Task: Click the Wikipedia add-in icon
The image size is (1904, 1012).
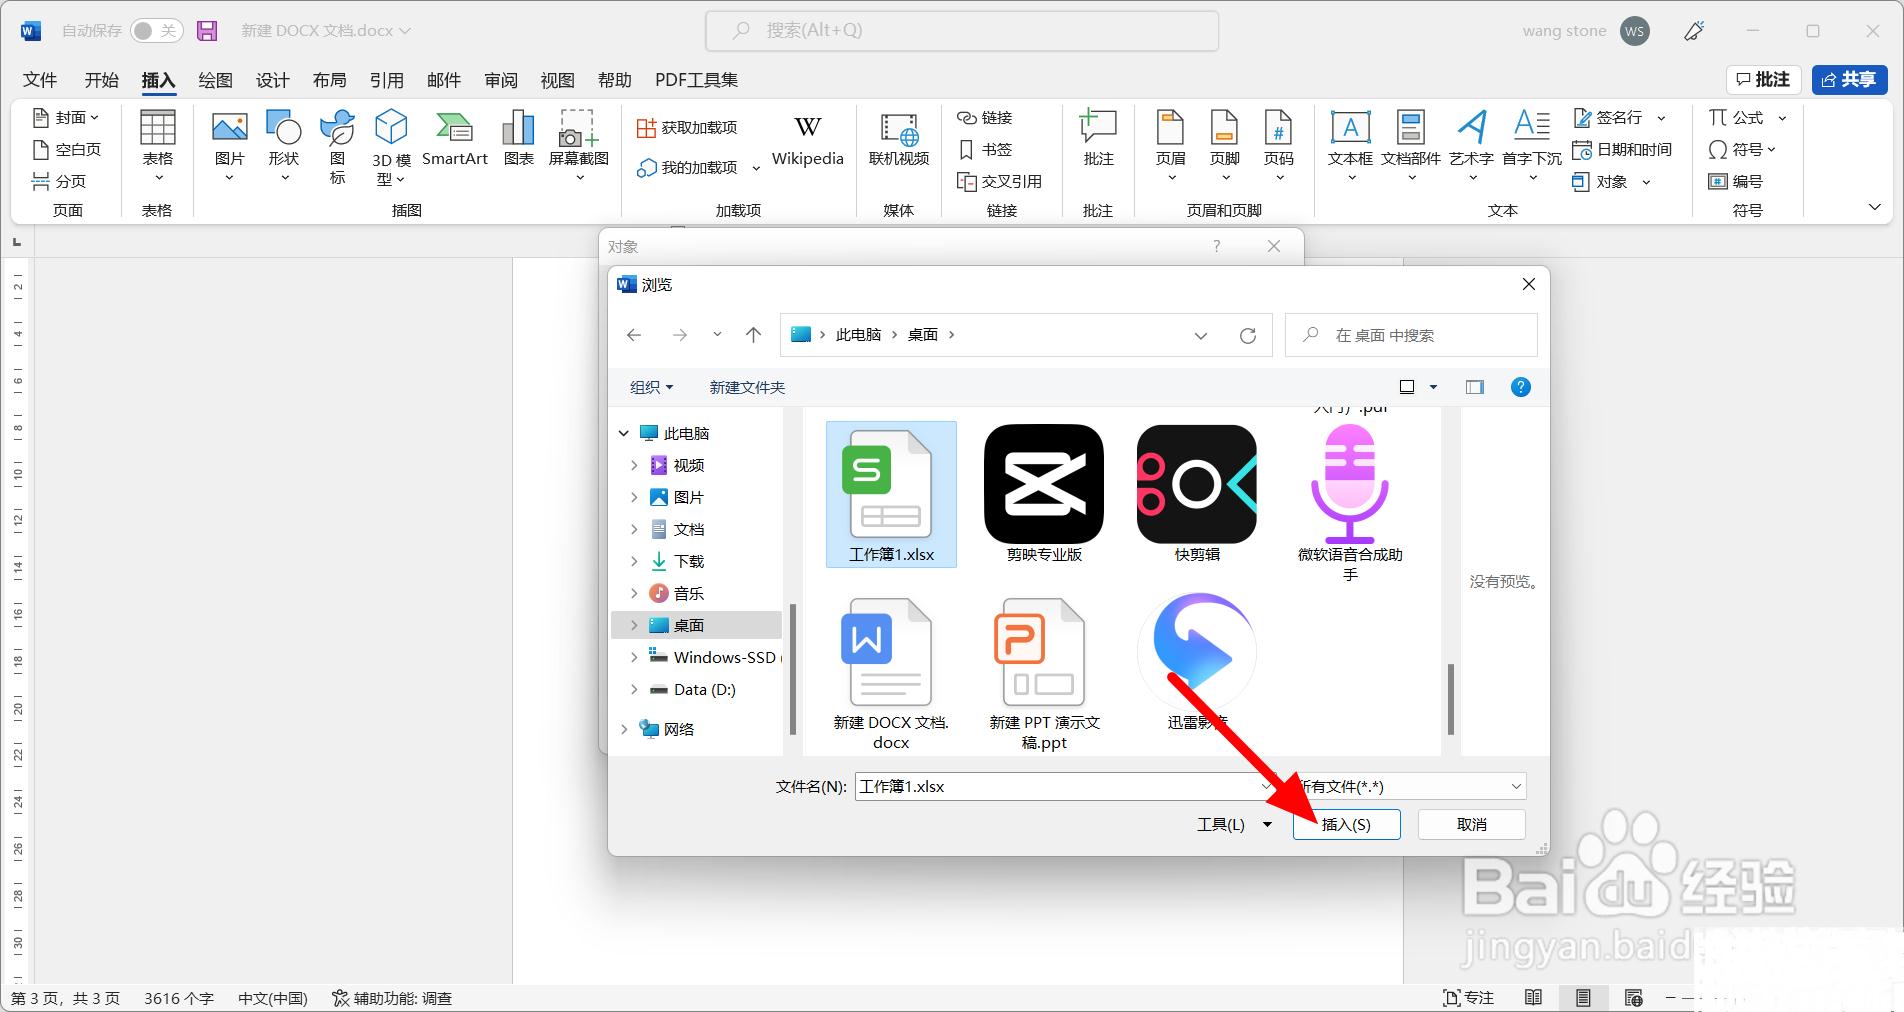Action: (807, 140)
